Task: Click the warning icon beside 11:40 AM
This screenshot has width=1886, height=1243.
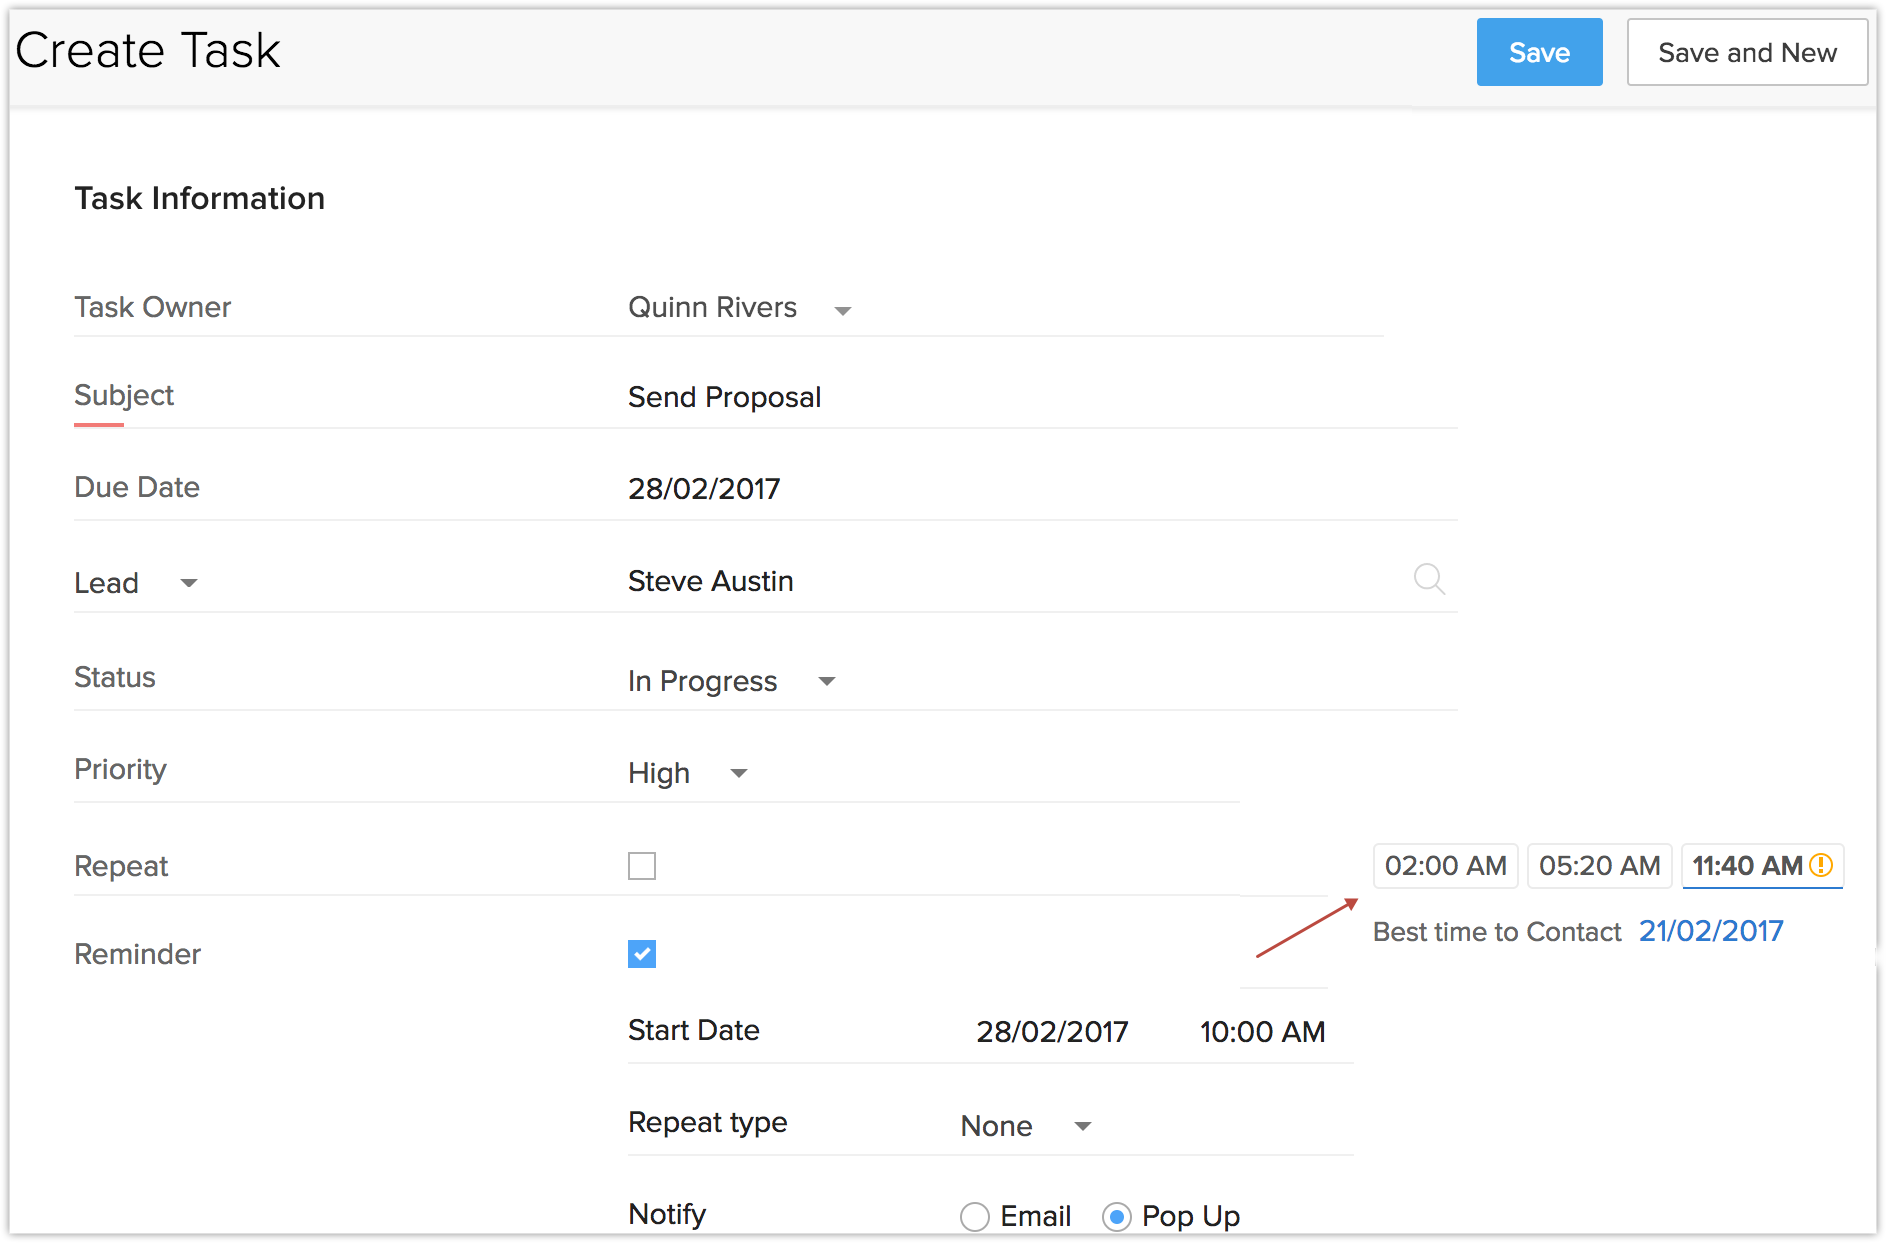Action: click(x=1822, y=865)
